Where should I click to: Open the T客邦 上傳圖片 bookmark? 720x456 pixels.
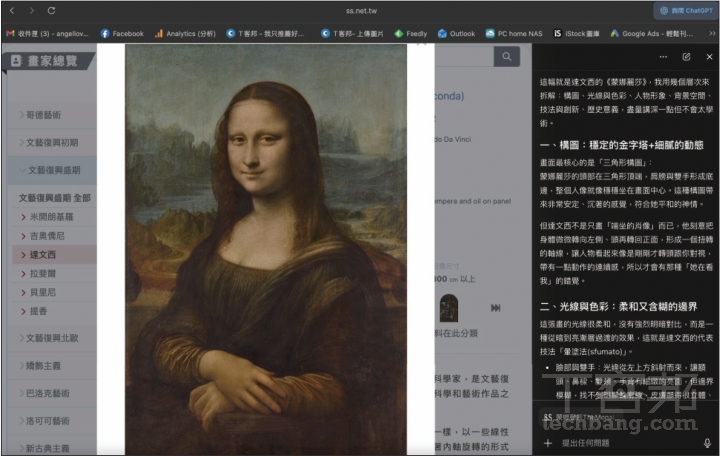(x=352, y=34)
